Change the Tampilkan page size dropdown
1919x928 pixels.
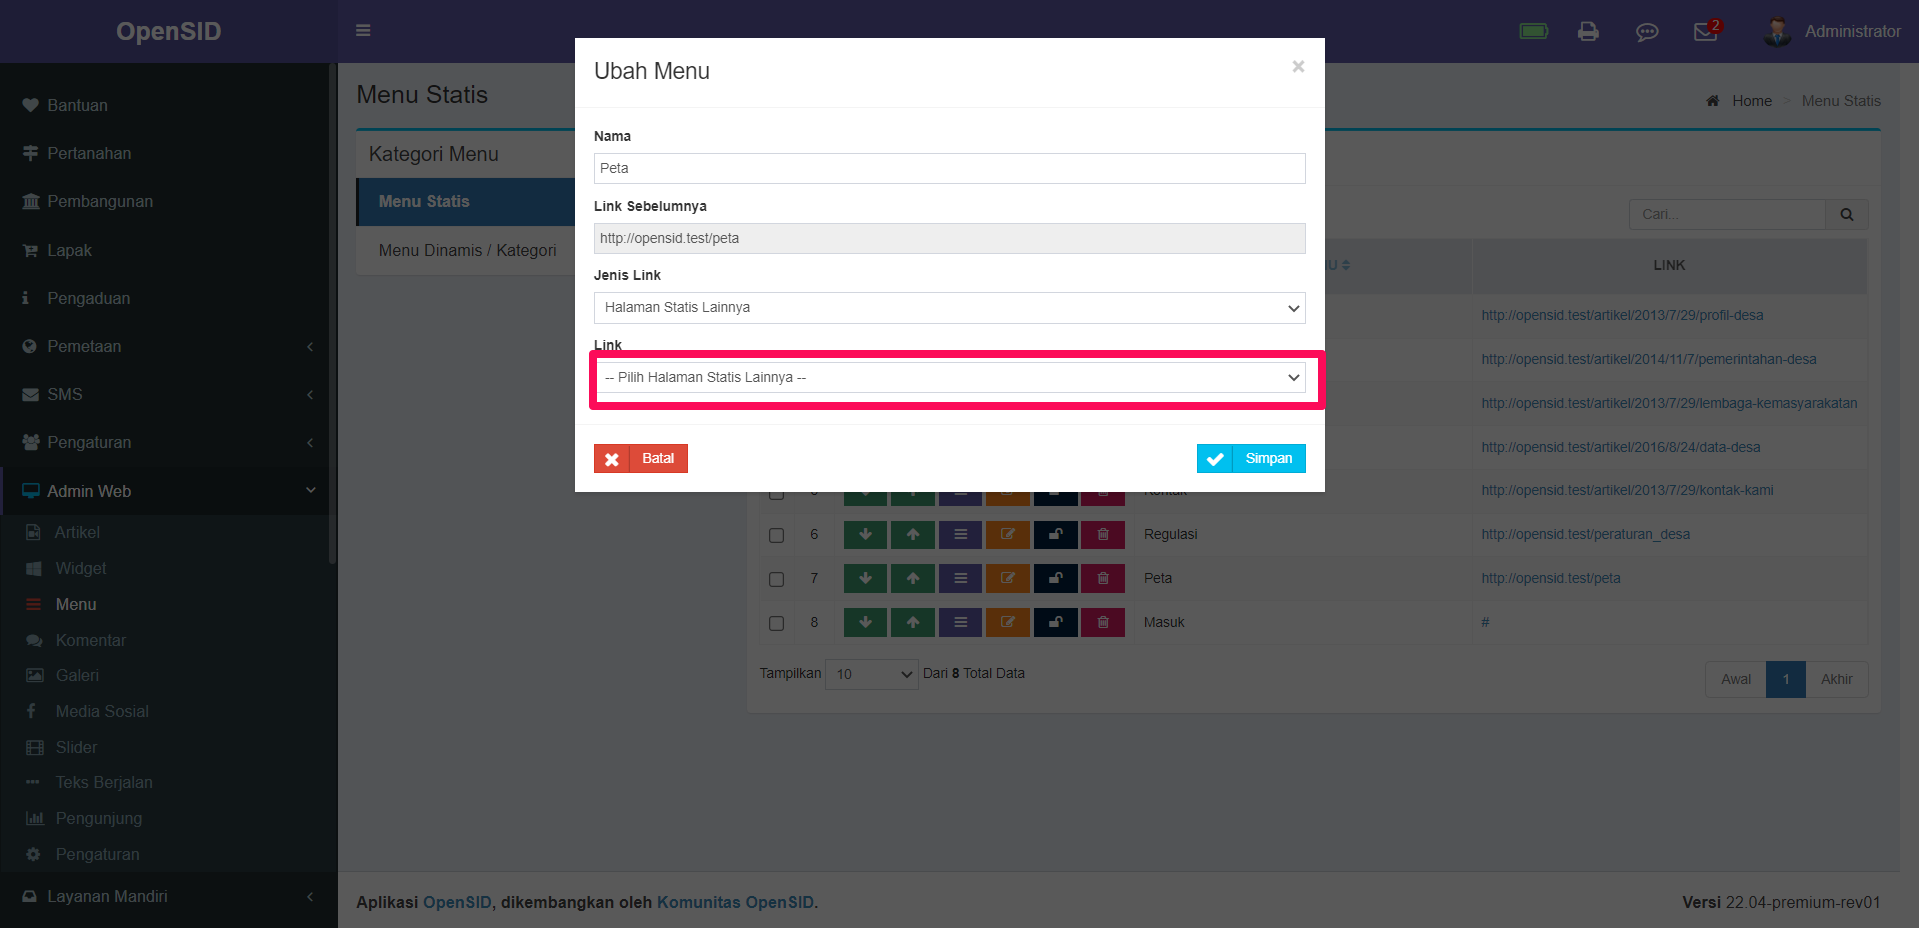pyautogui.click(x=870, y=674)
